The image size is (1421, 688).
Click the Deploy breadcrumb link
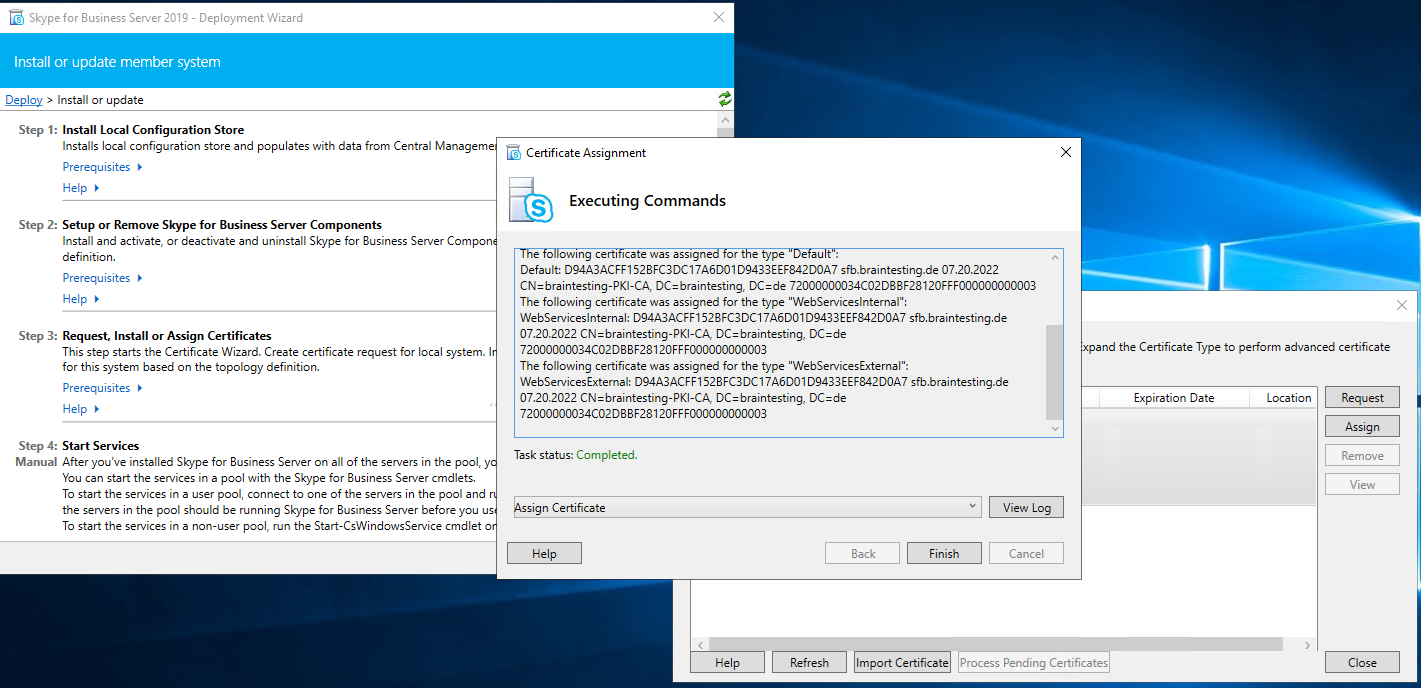[x=24, y=100]
